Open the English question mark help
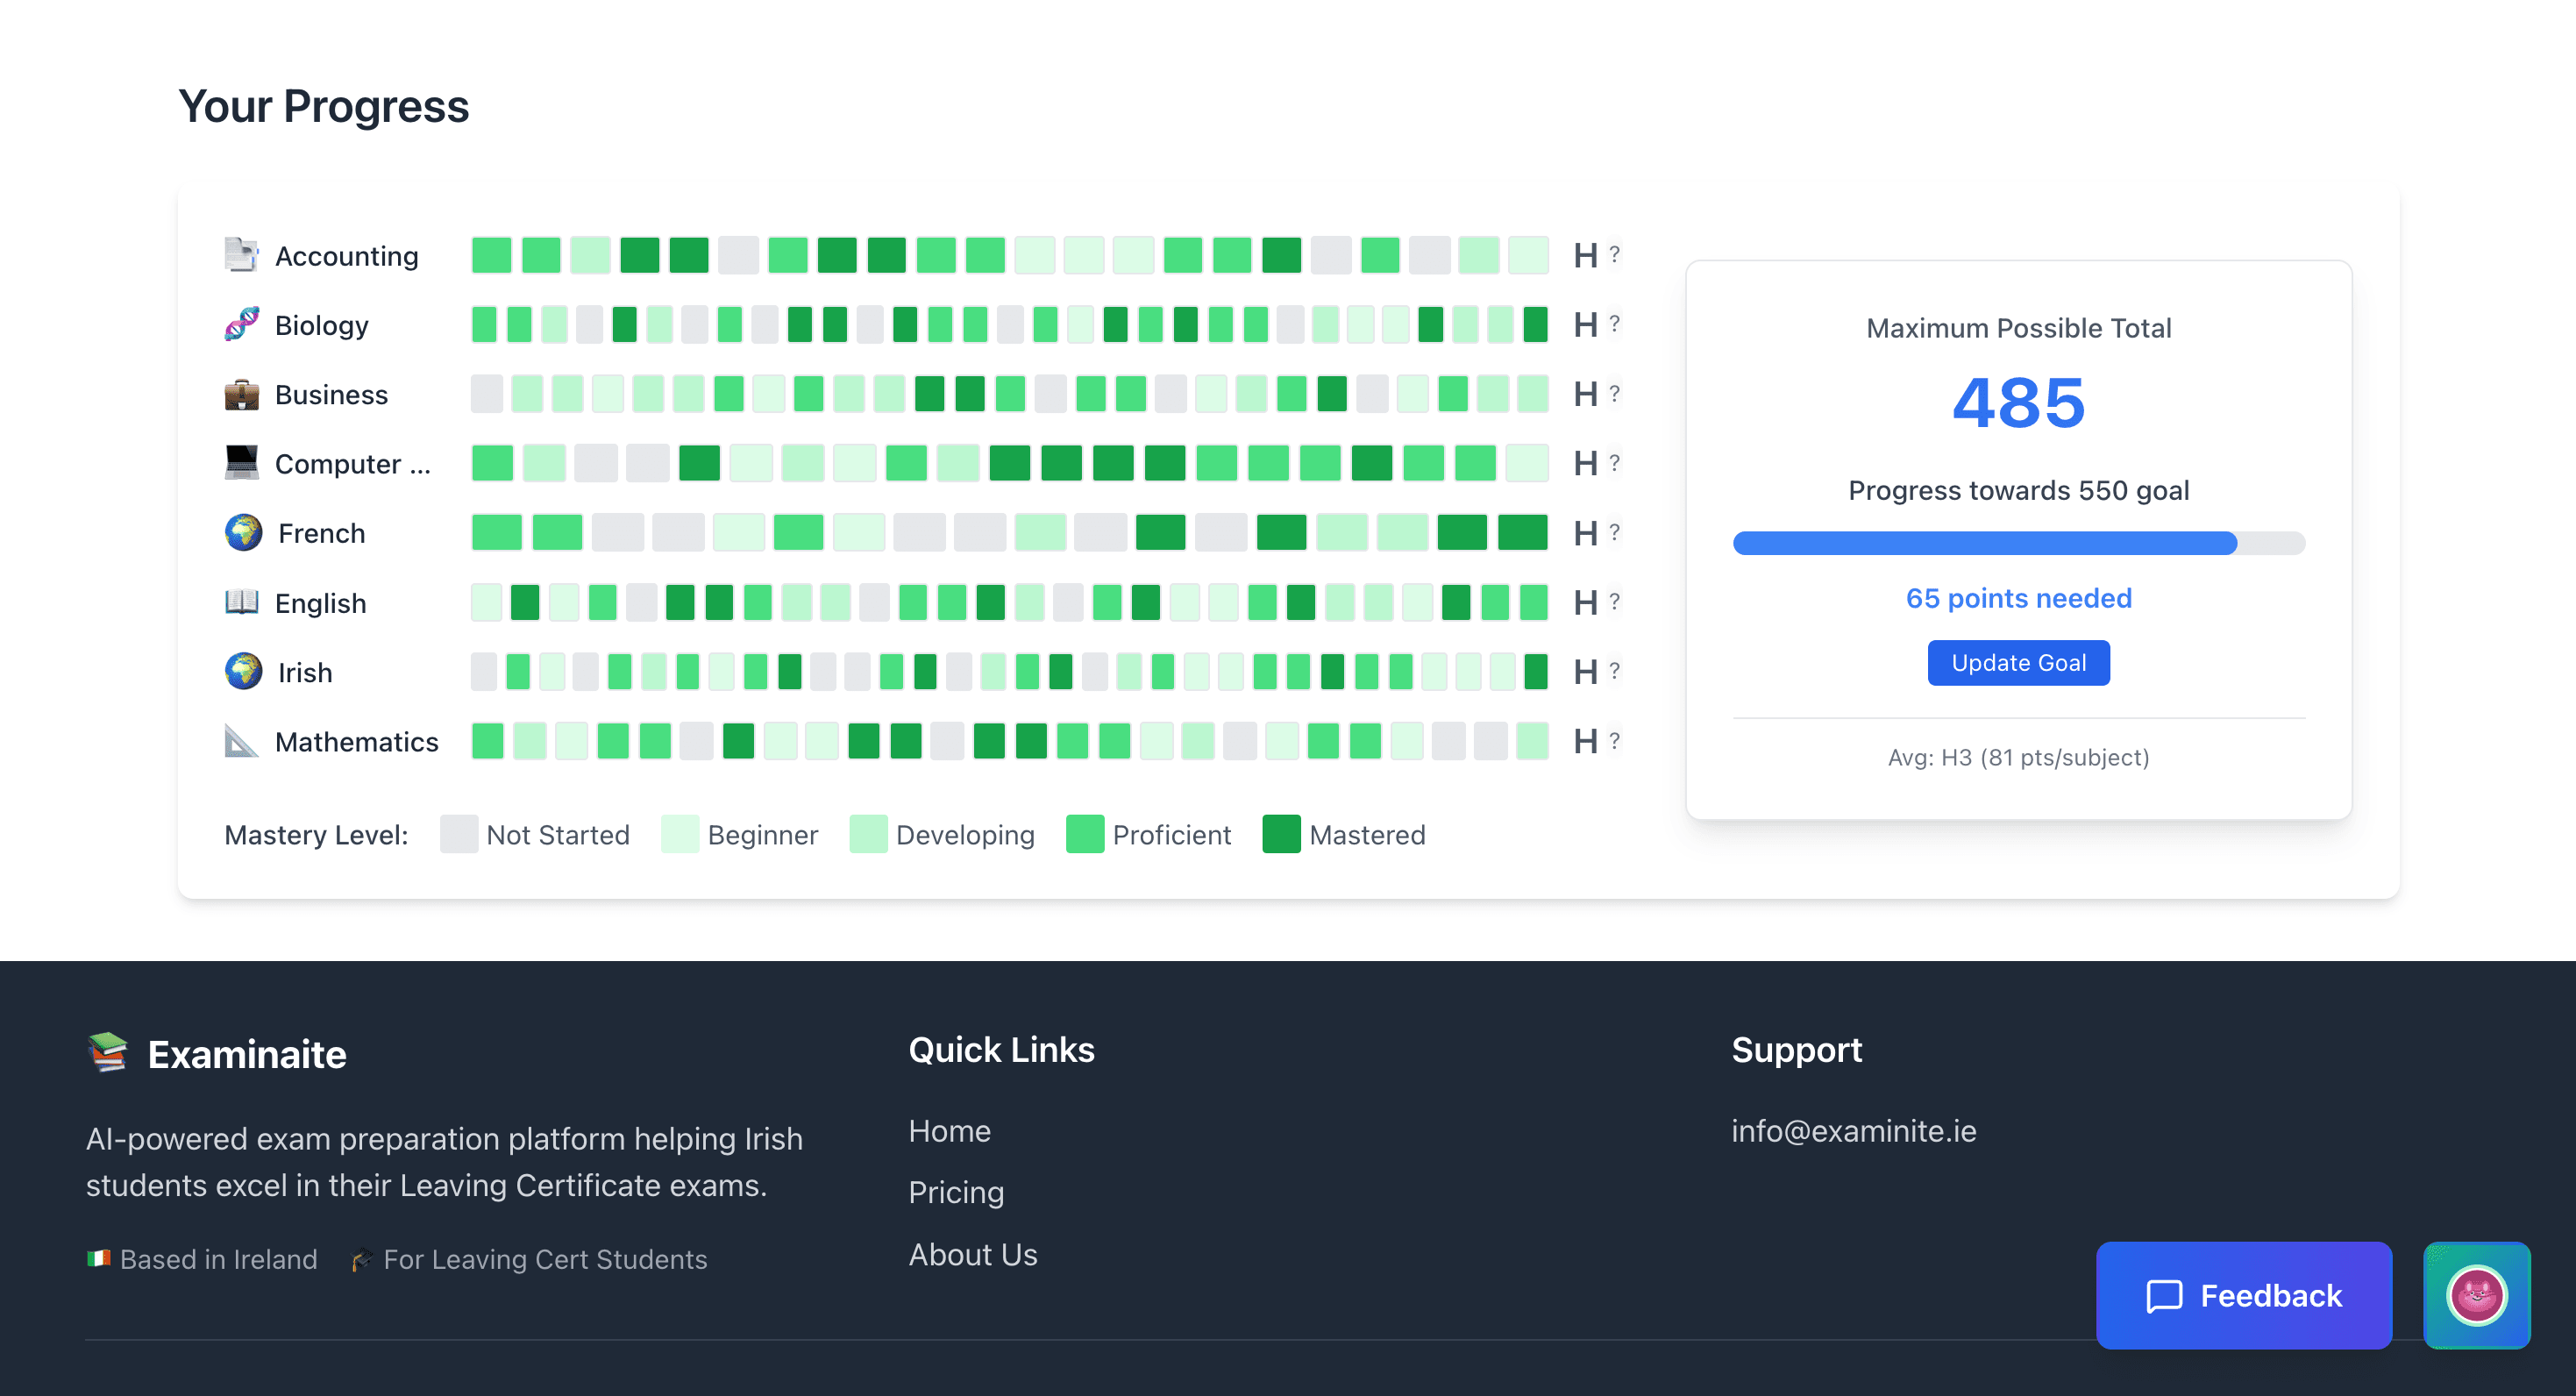2576x1396 pixels. pos(1614,602)
